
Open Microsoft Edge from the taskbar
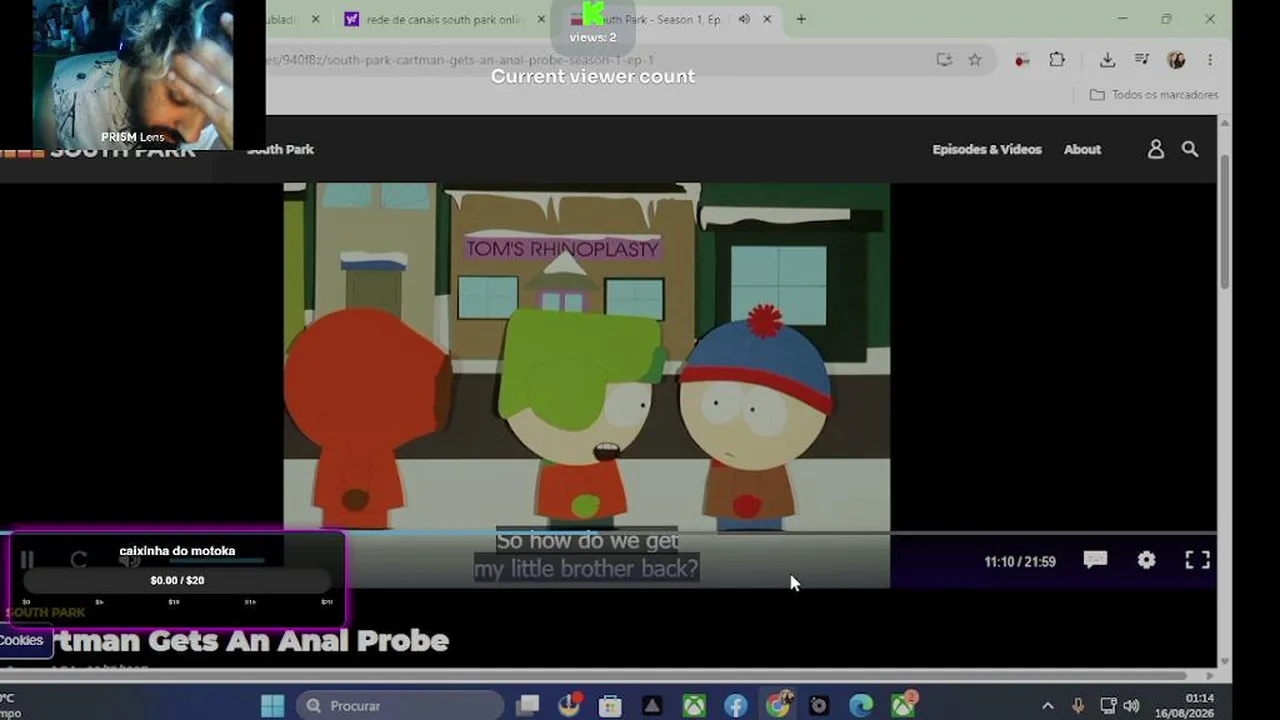click(x=861, y=706)
